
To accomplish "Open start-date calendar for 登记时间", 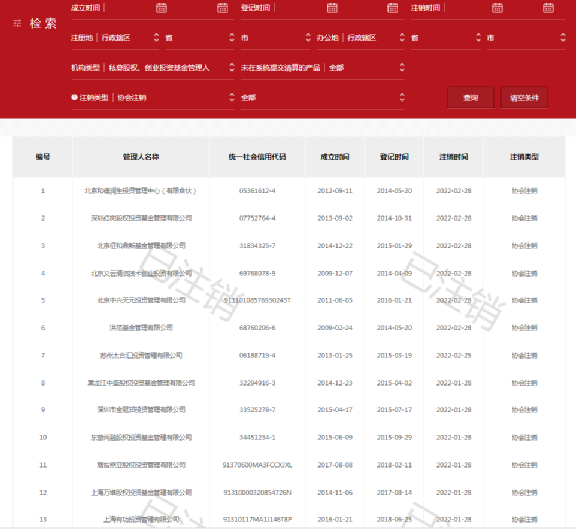I will [x=332, y=8].
